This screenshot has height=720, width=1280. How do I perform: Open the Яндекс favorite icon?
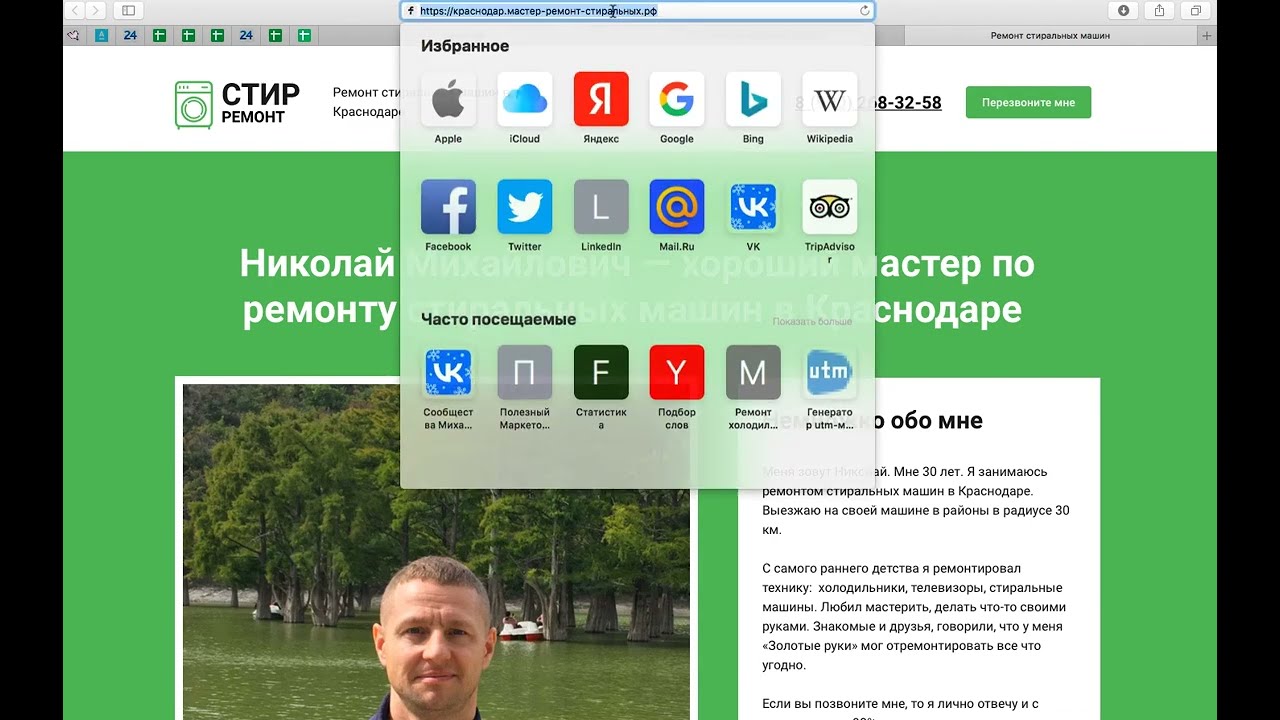click(x=600, y=100)
